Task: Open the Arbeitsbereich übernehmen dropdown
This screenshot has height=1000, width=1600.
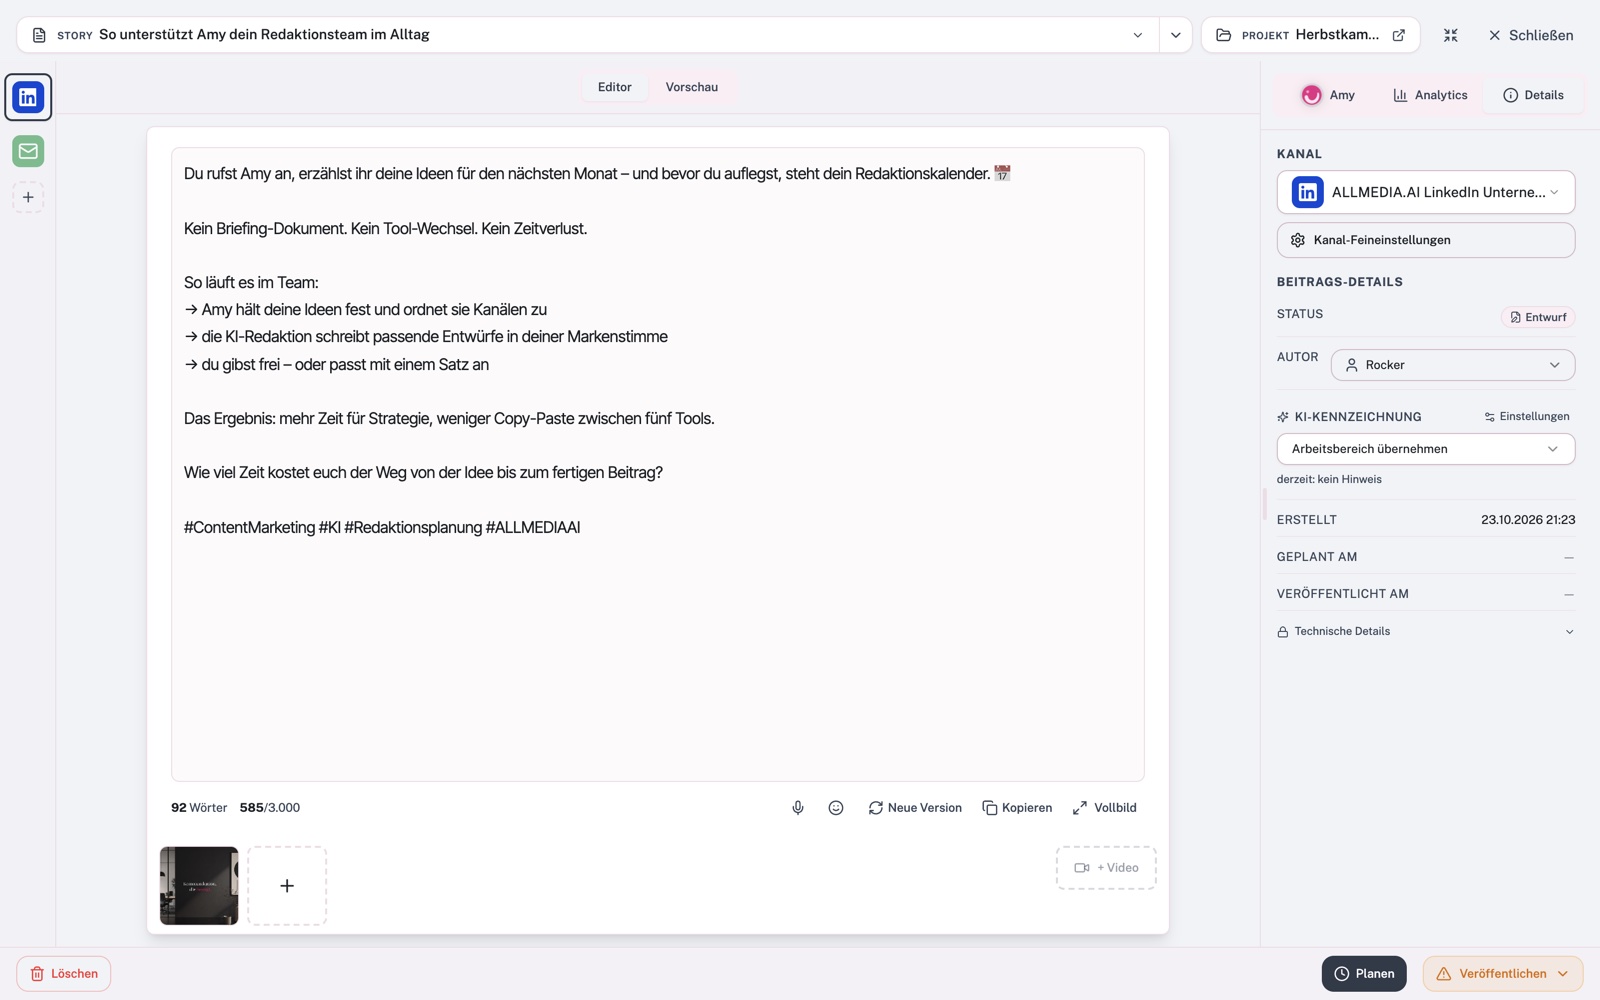Action: pos(1426,449)
